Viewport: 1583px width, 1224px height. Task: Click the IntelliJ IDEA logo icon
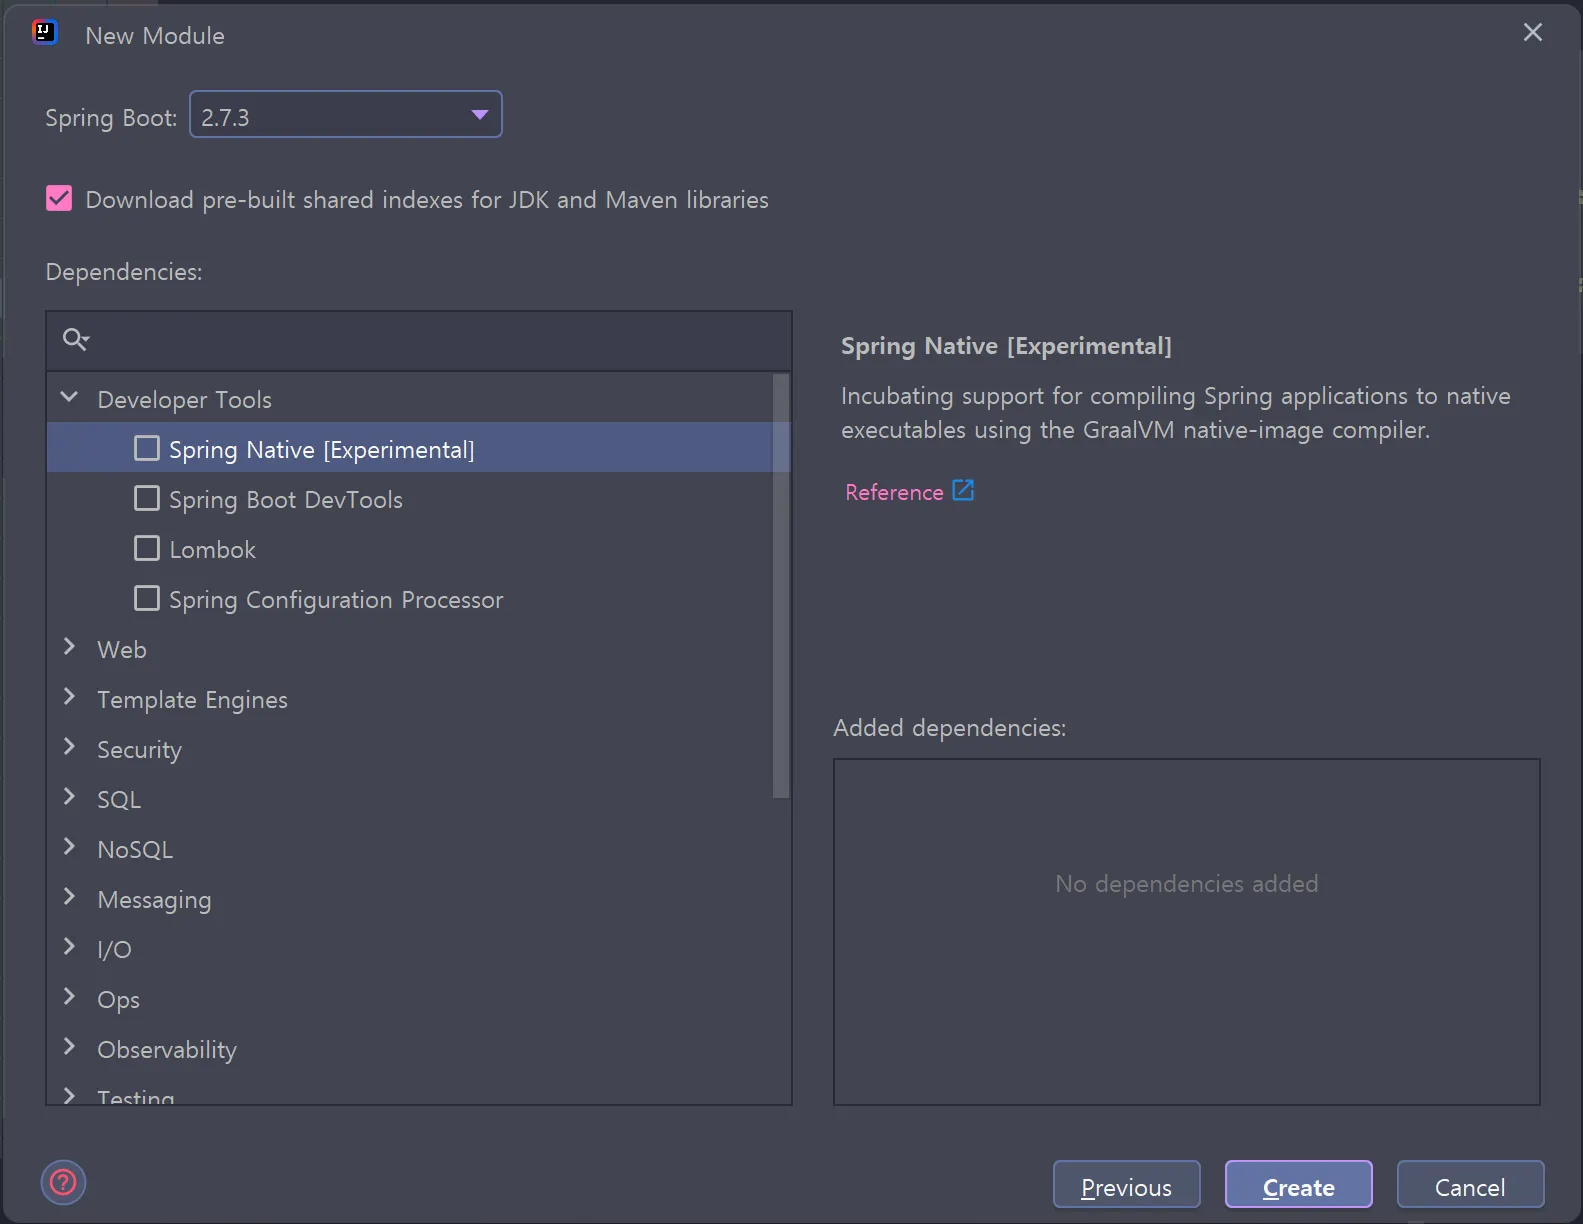(x=45, y=34)
